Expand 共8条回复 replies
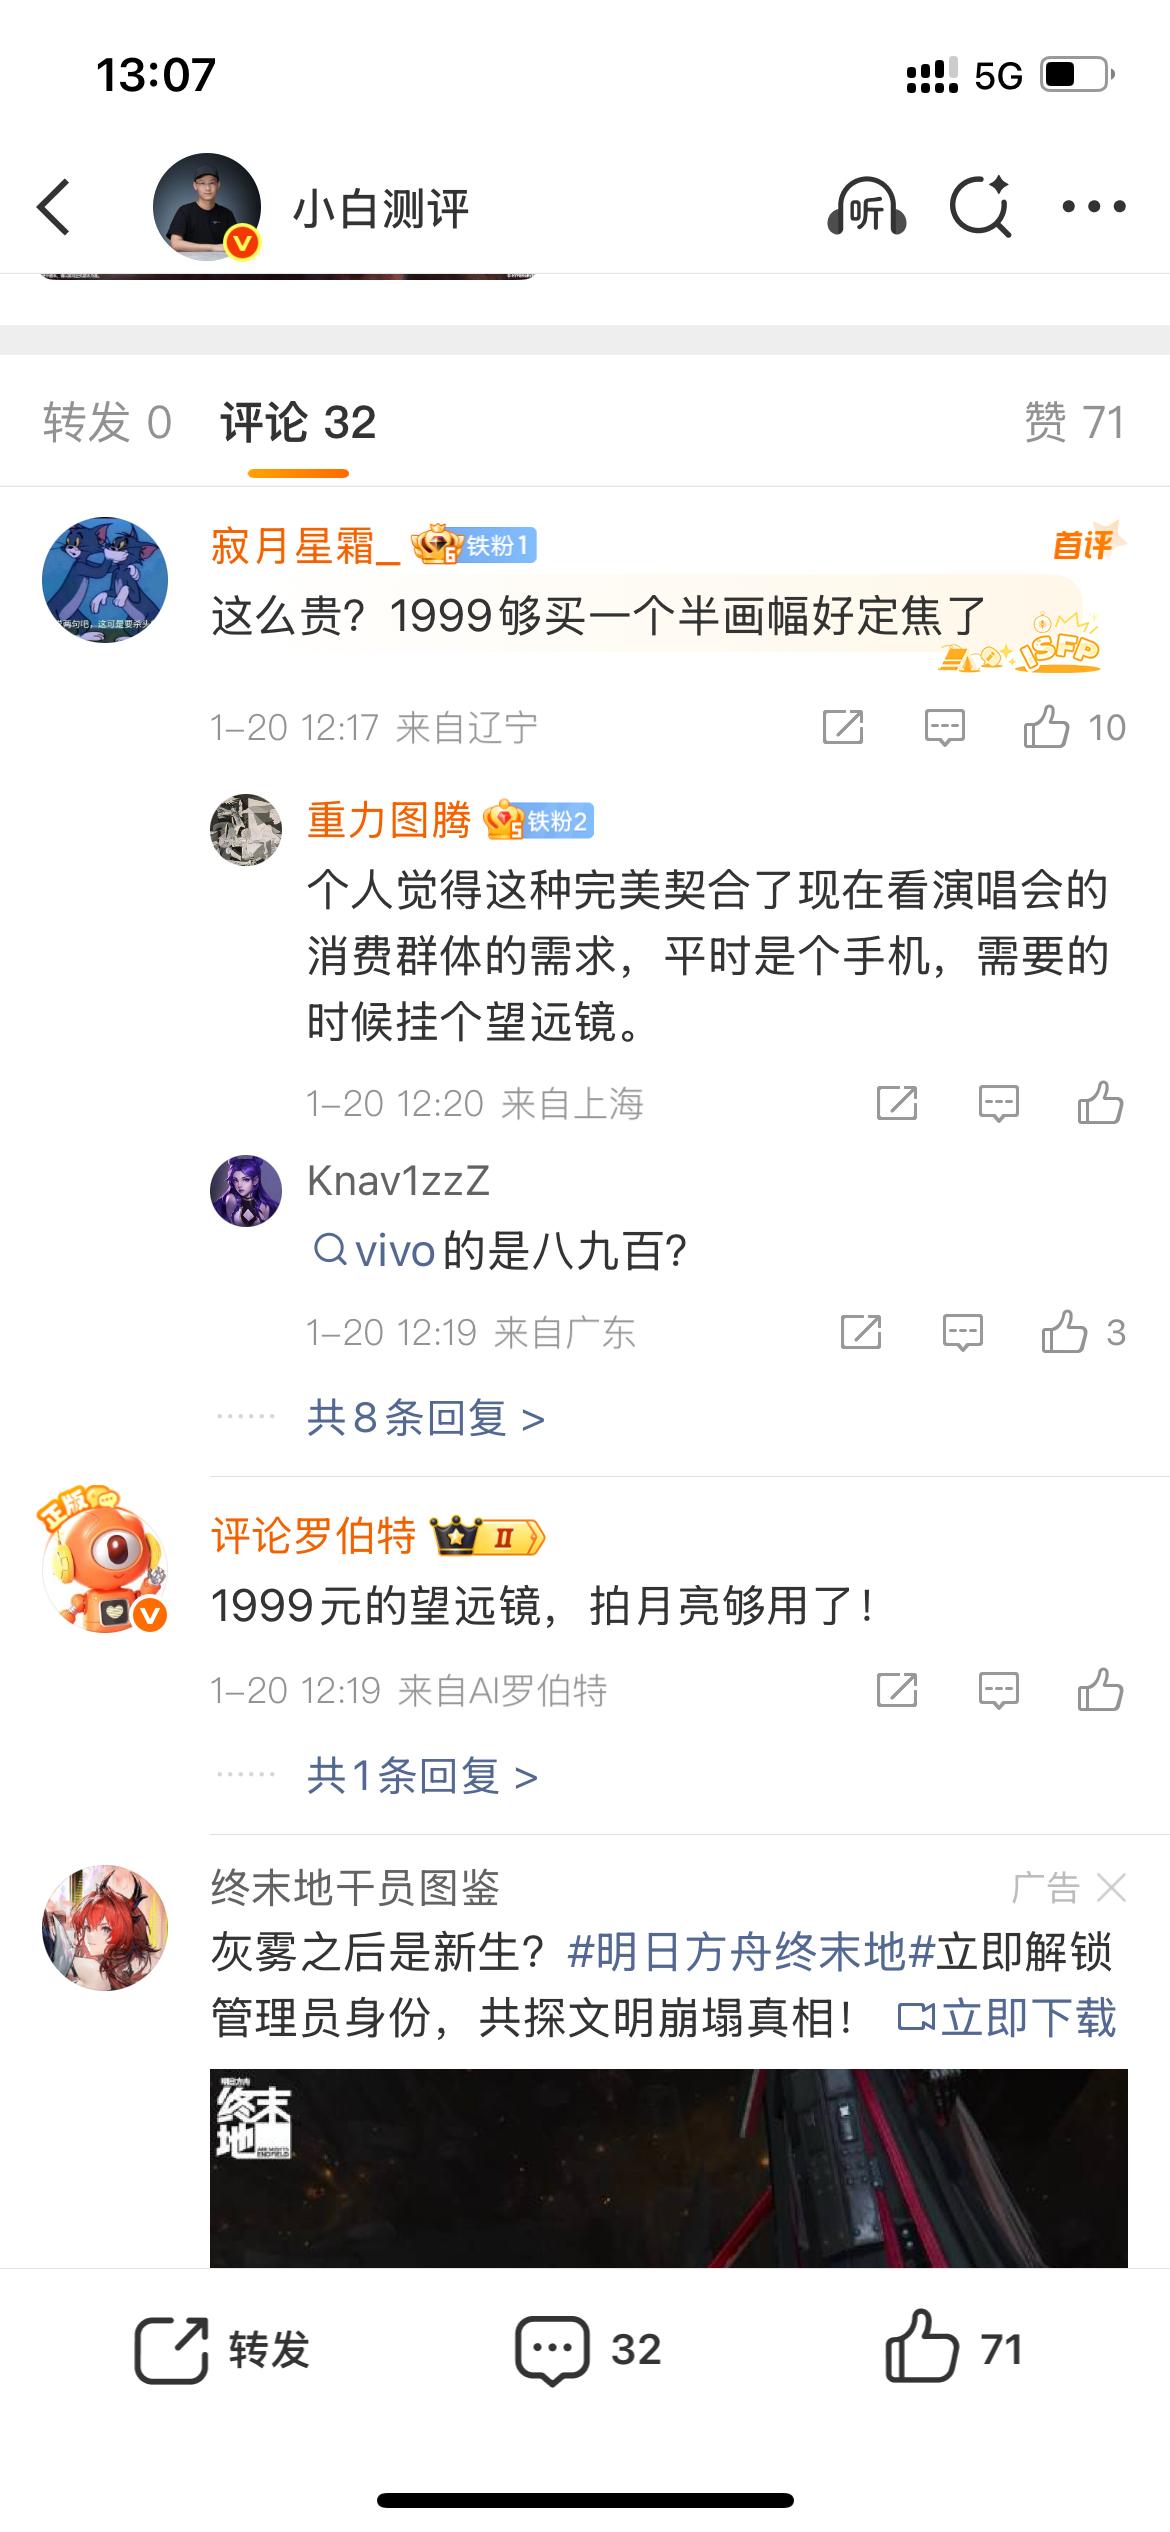Screen dimensions: 1170x2532 point(426,1418)
